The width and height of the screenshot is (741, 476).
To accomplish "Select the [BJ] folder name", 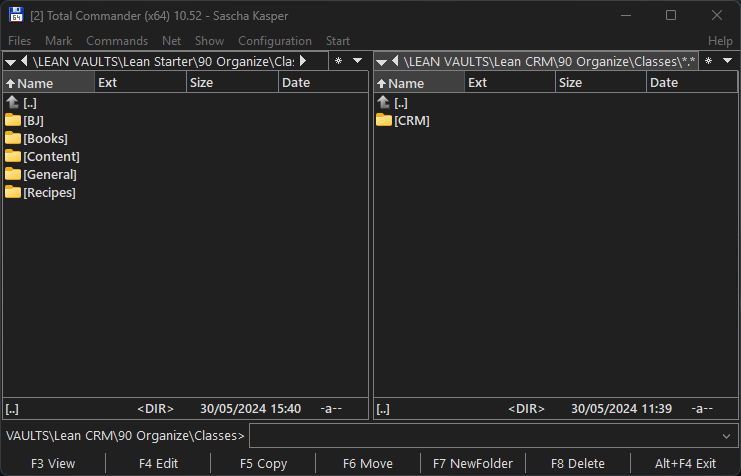I will point(34,121).
